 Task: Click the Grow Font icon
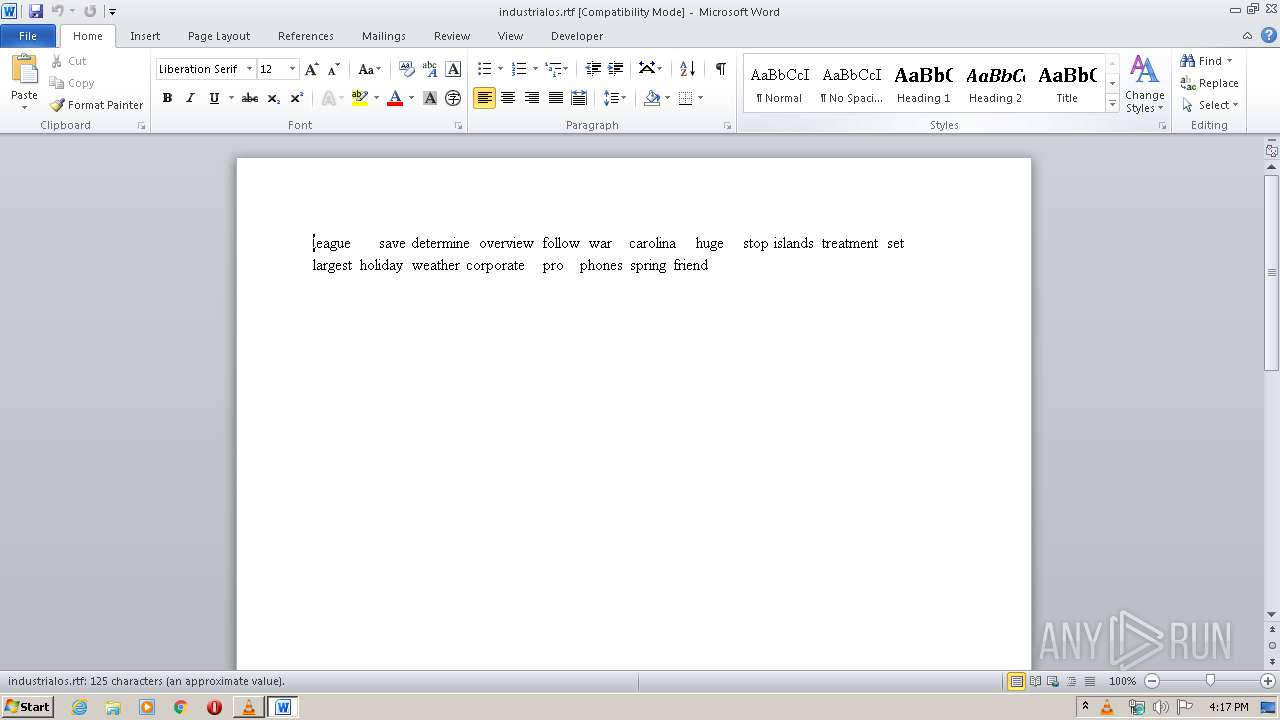point(312,69)
